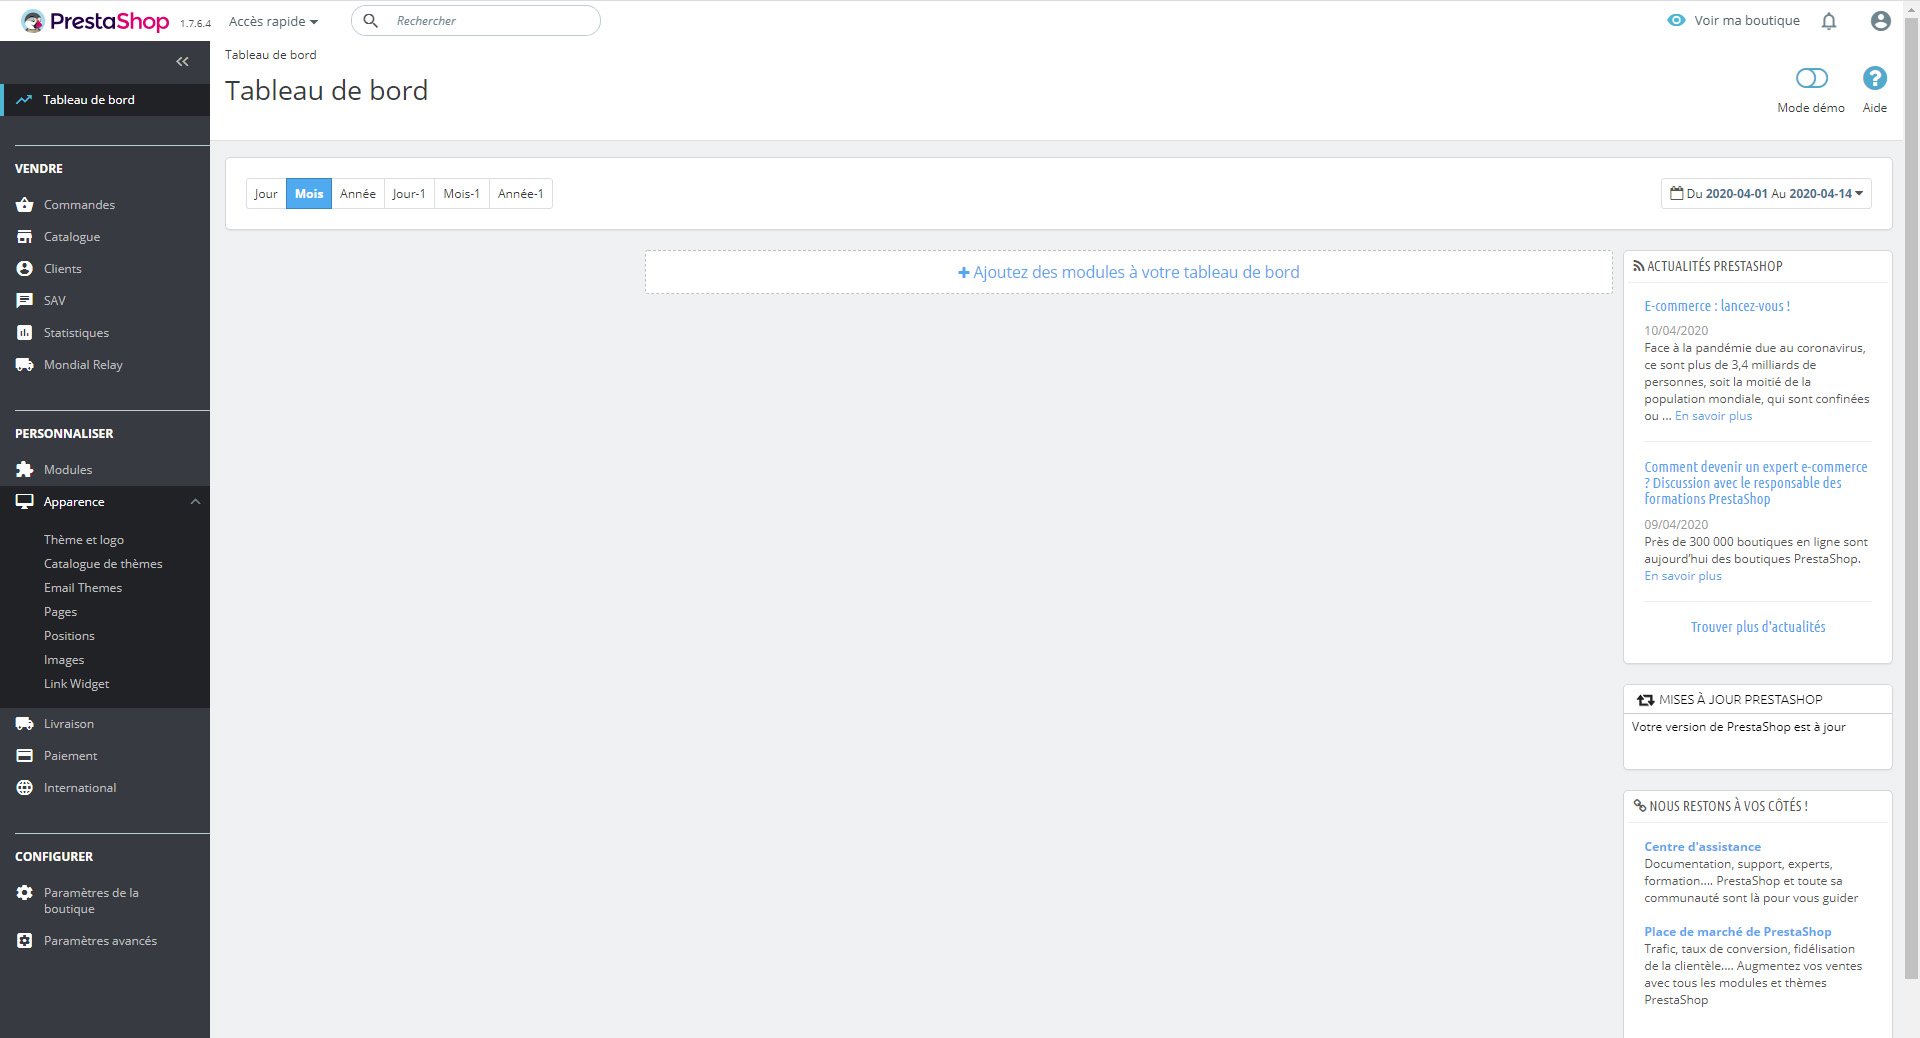Click the Tableau de bord trend icon
This screenshot has width=1920, height=1038.
click(x=24, y=100)
